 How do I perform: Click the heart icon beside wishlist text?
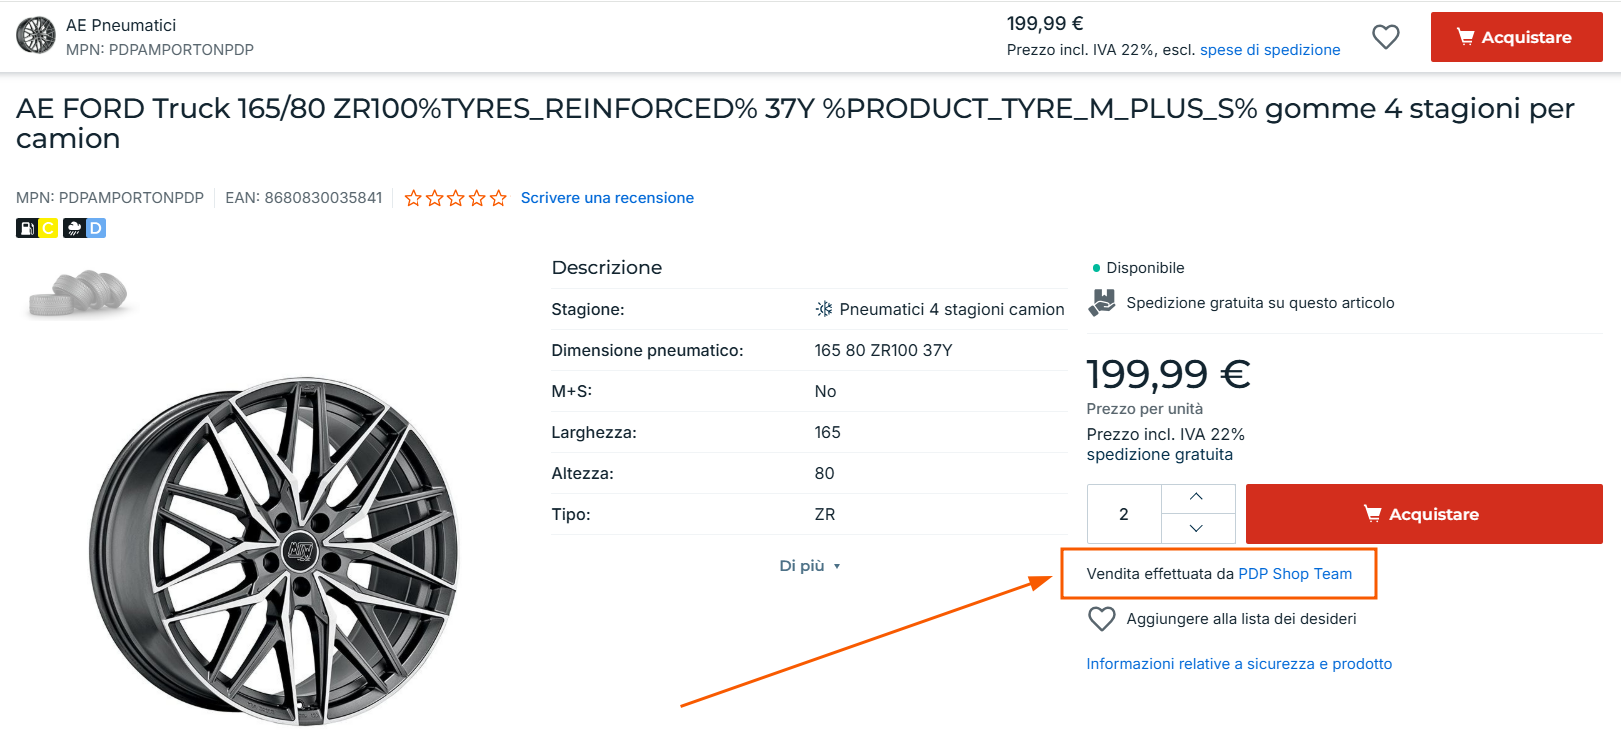click(1101, 619)
